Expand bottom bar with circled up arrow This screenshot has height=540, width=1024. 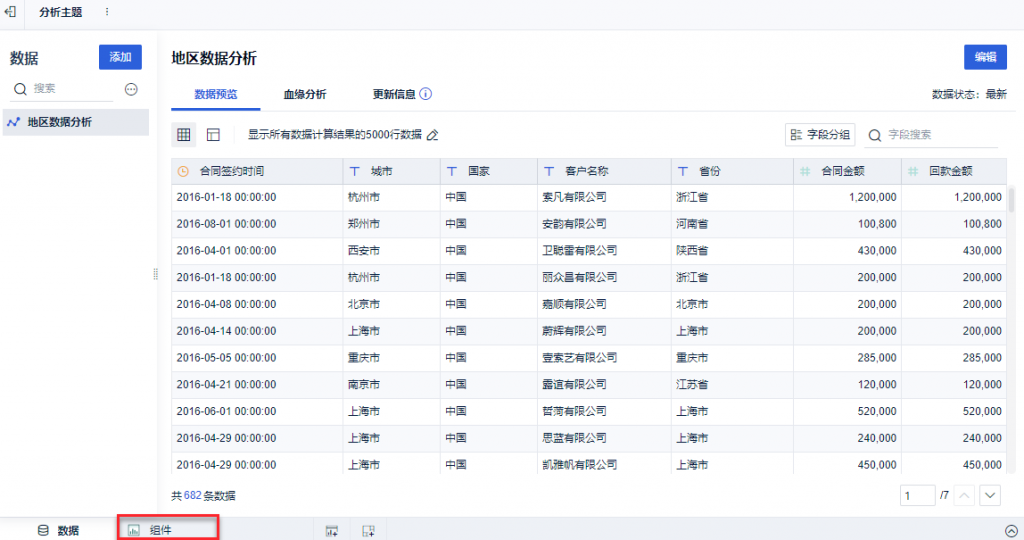coord(1011,531)
